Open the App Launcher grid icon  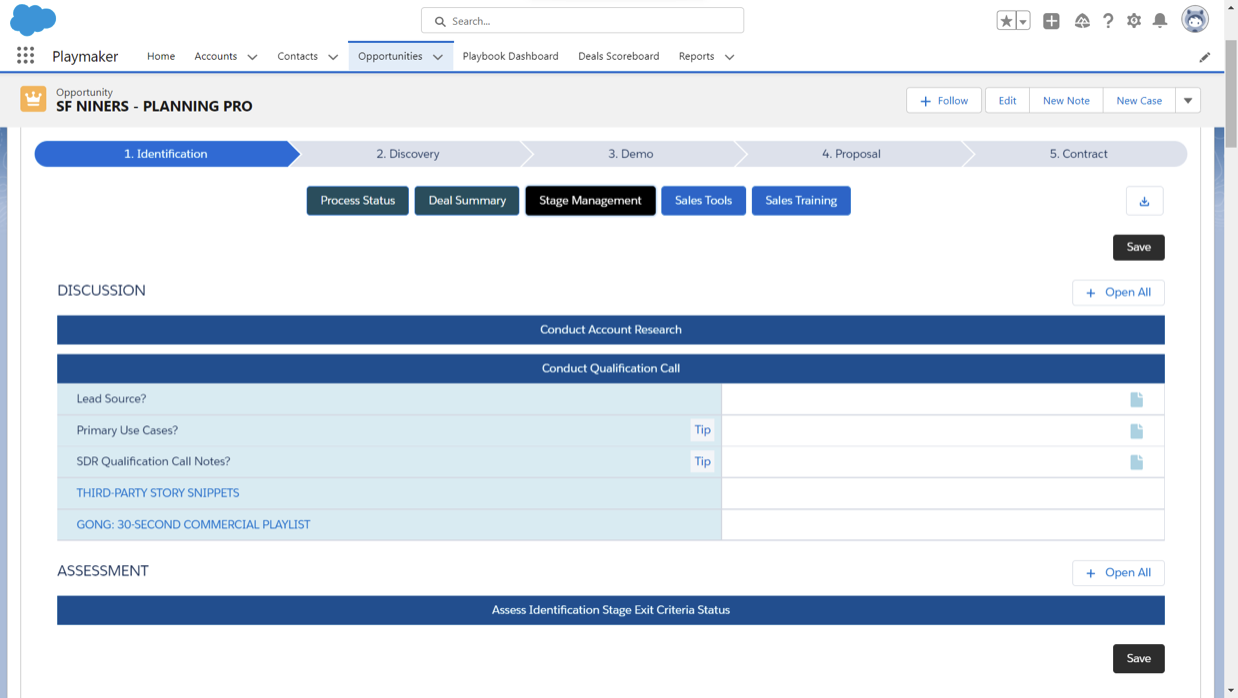(x=25, y=56)
